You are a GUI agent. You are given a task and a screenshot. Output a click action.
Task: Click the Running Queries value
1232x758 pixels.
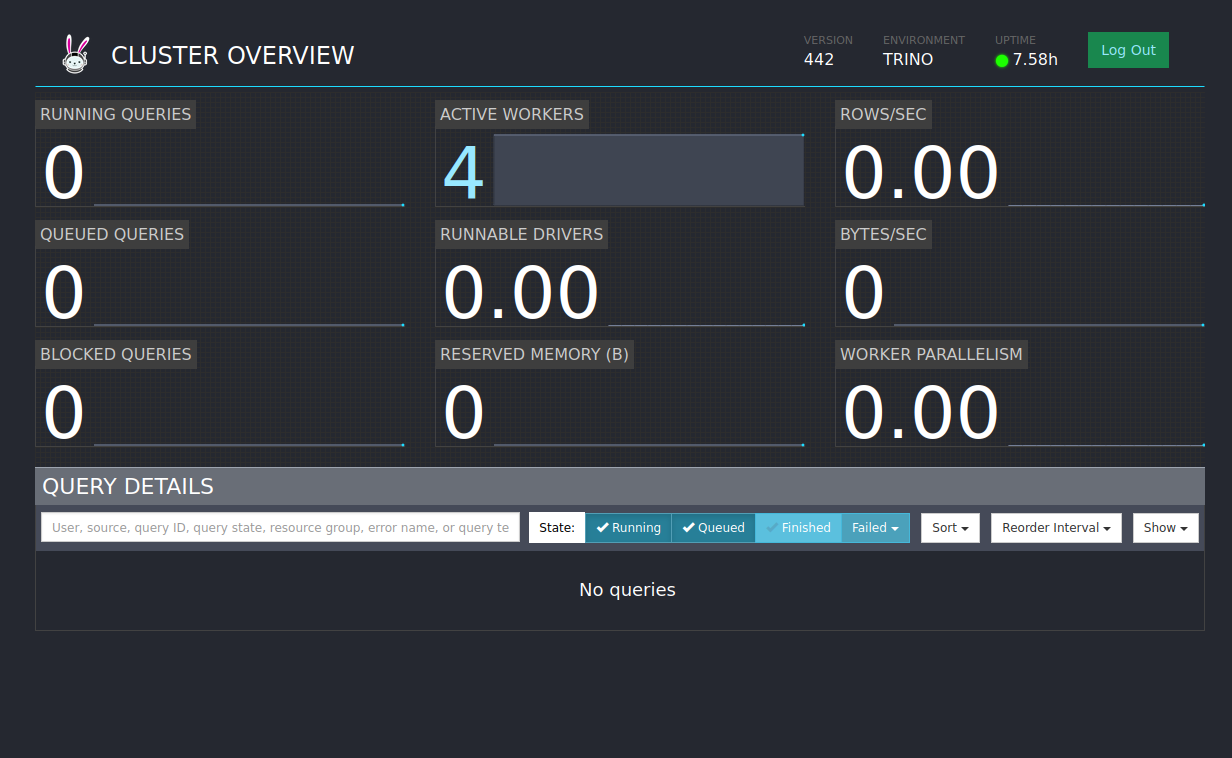click(64, 173)
